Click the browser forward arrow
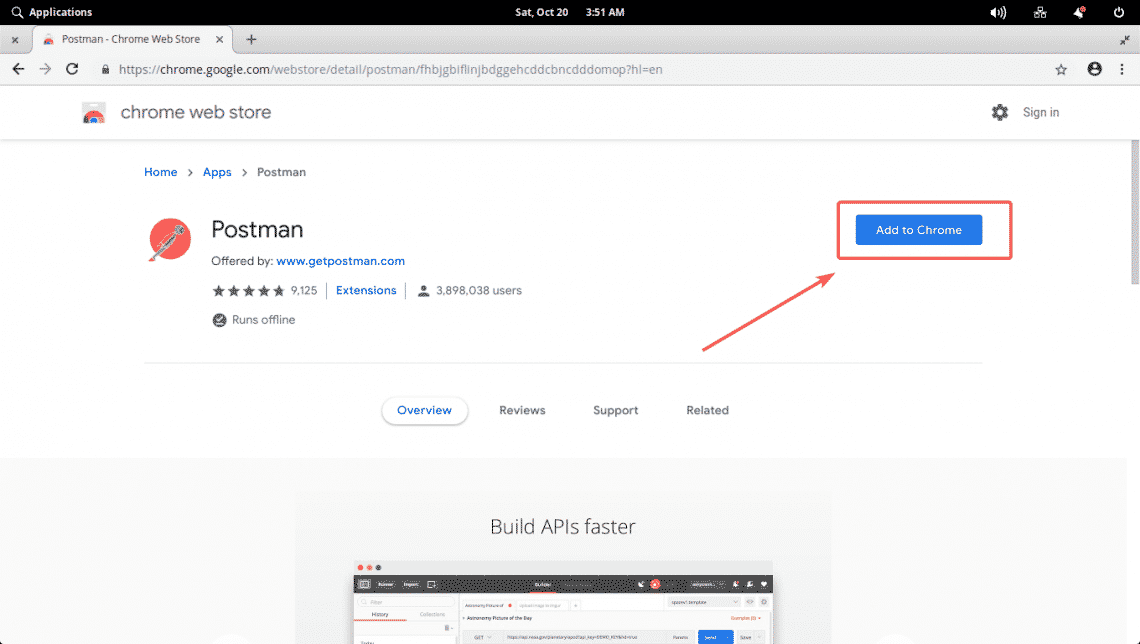The width and height of the screenshot is (1140, 644). point(45,69)
